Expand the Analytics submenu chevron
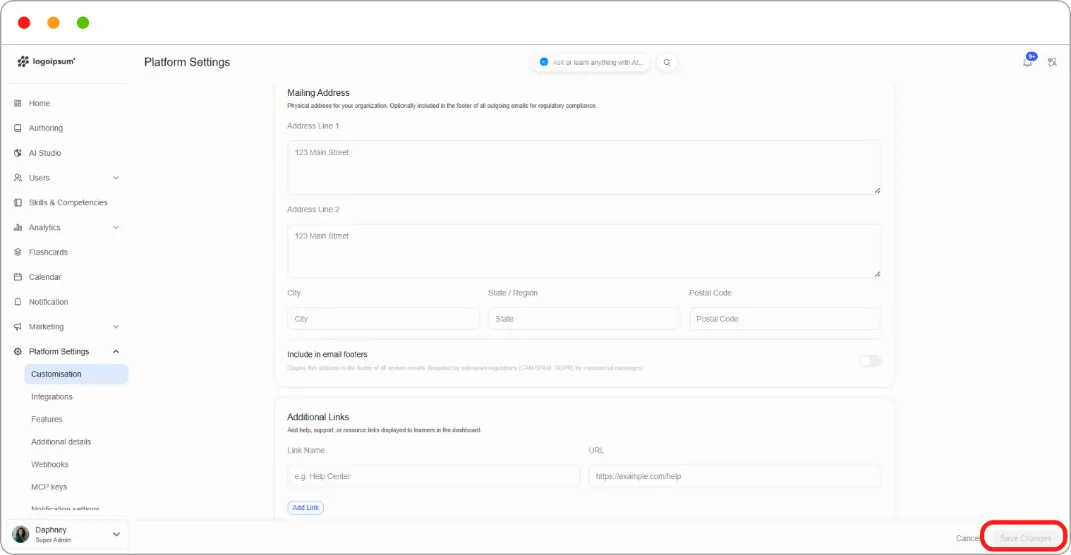Image resolution: width=1071 pixels, height=555 pixels. pos(116,227)
